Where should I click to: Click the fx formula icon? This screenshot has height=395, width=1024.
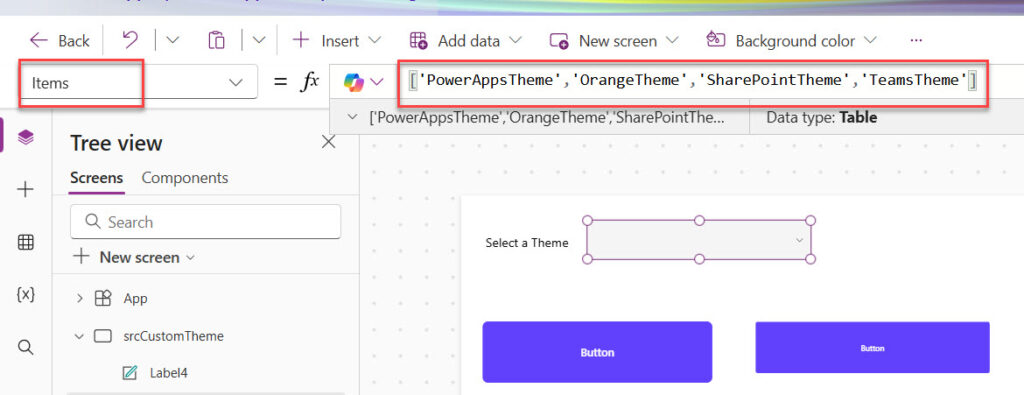(310, 82)
